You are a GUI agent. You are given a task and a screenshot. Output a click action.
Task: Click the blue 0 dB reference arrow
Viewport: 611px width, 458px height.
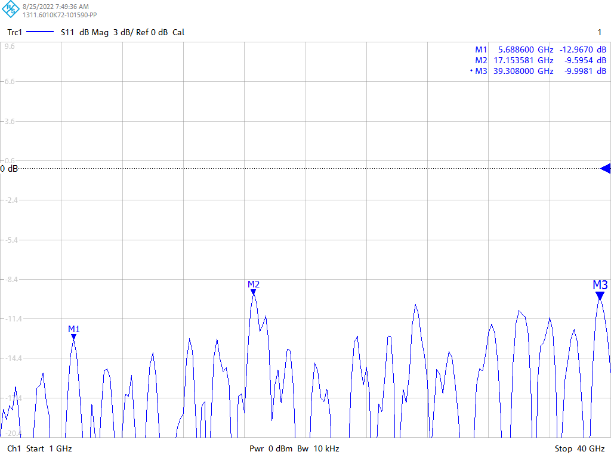pyautogui.click(x=605, y=168)
